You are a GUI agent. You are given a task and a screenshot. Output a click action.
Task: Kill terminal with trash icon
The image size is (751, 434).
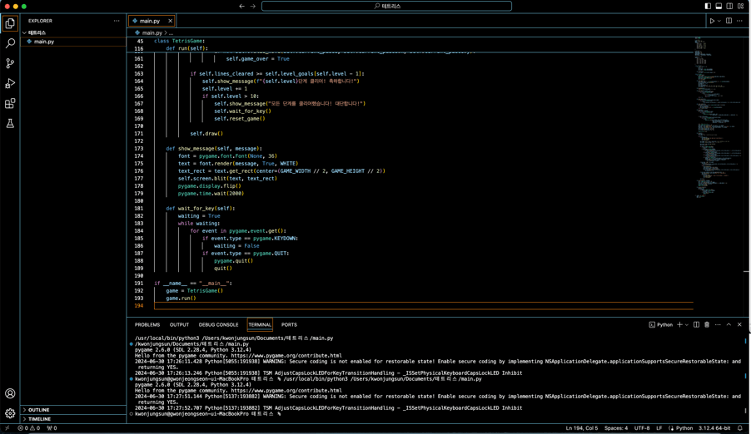pyautogui.click(x=707, y=325)
